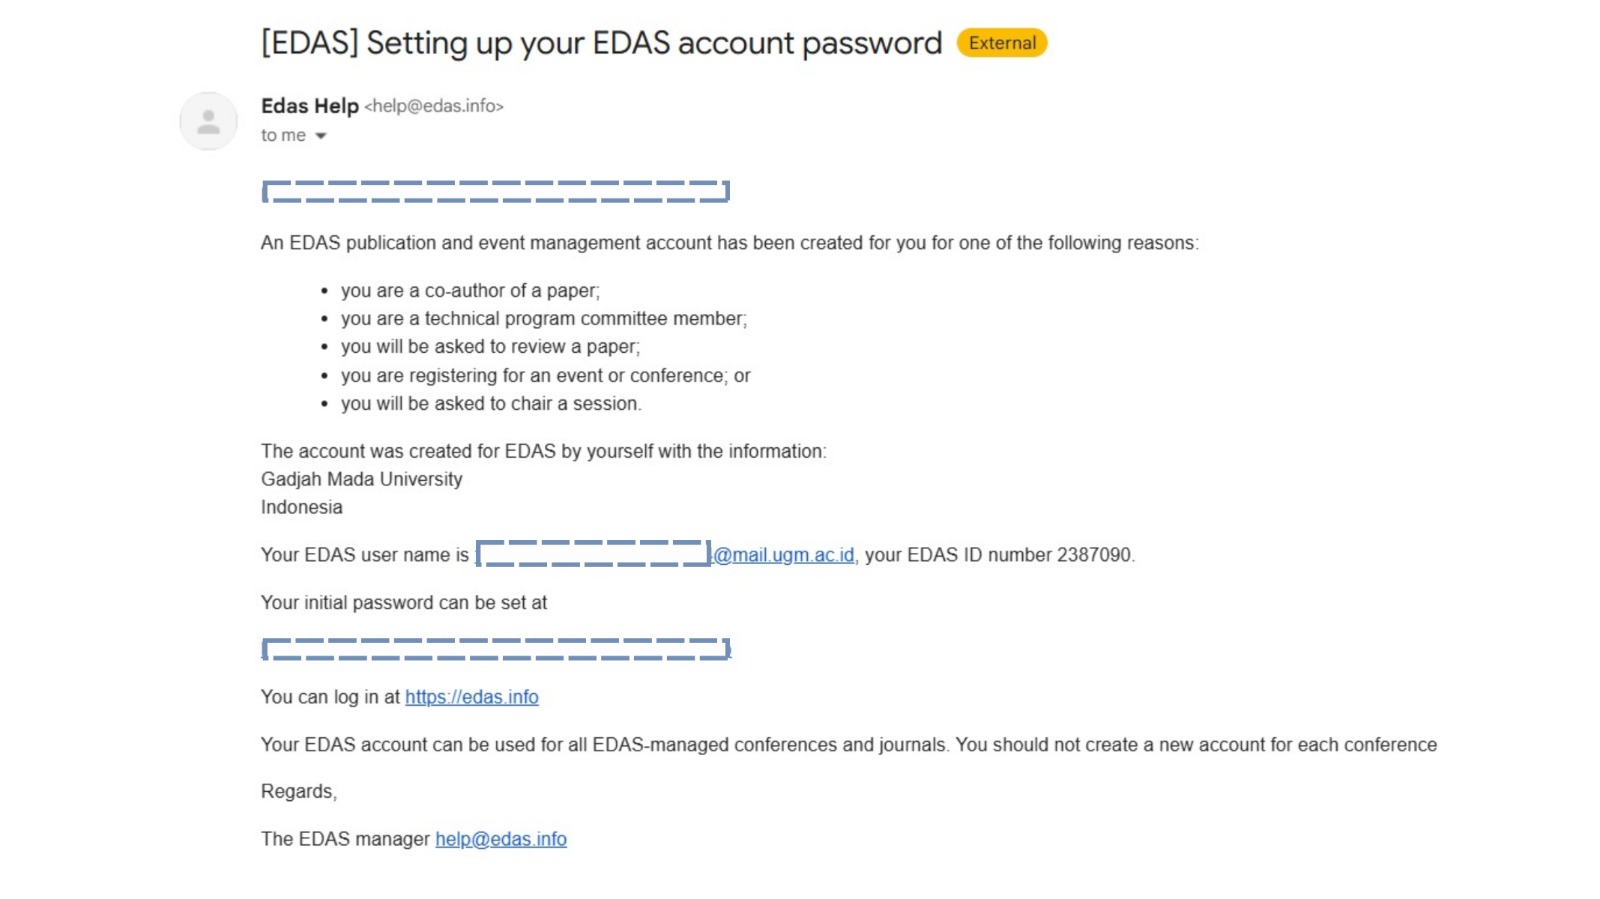Open the @mail.ugm.ac.id email link
Image resolution: width=1600 pixels, height=899 pixels.
pos(784,555)
